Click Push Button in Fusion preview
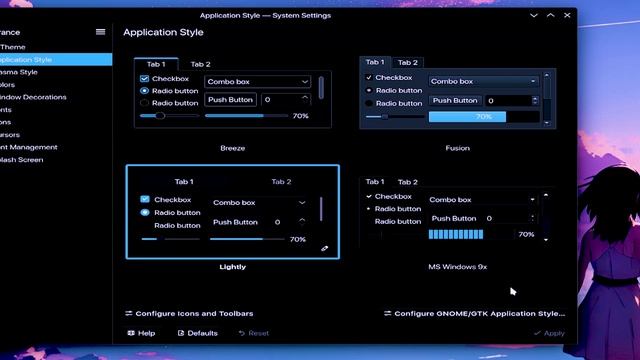 click(x=455, y=100)
